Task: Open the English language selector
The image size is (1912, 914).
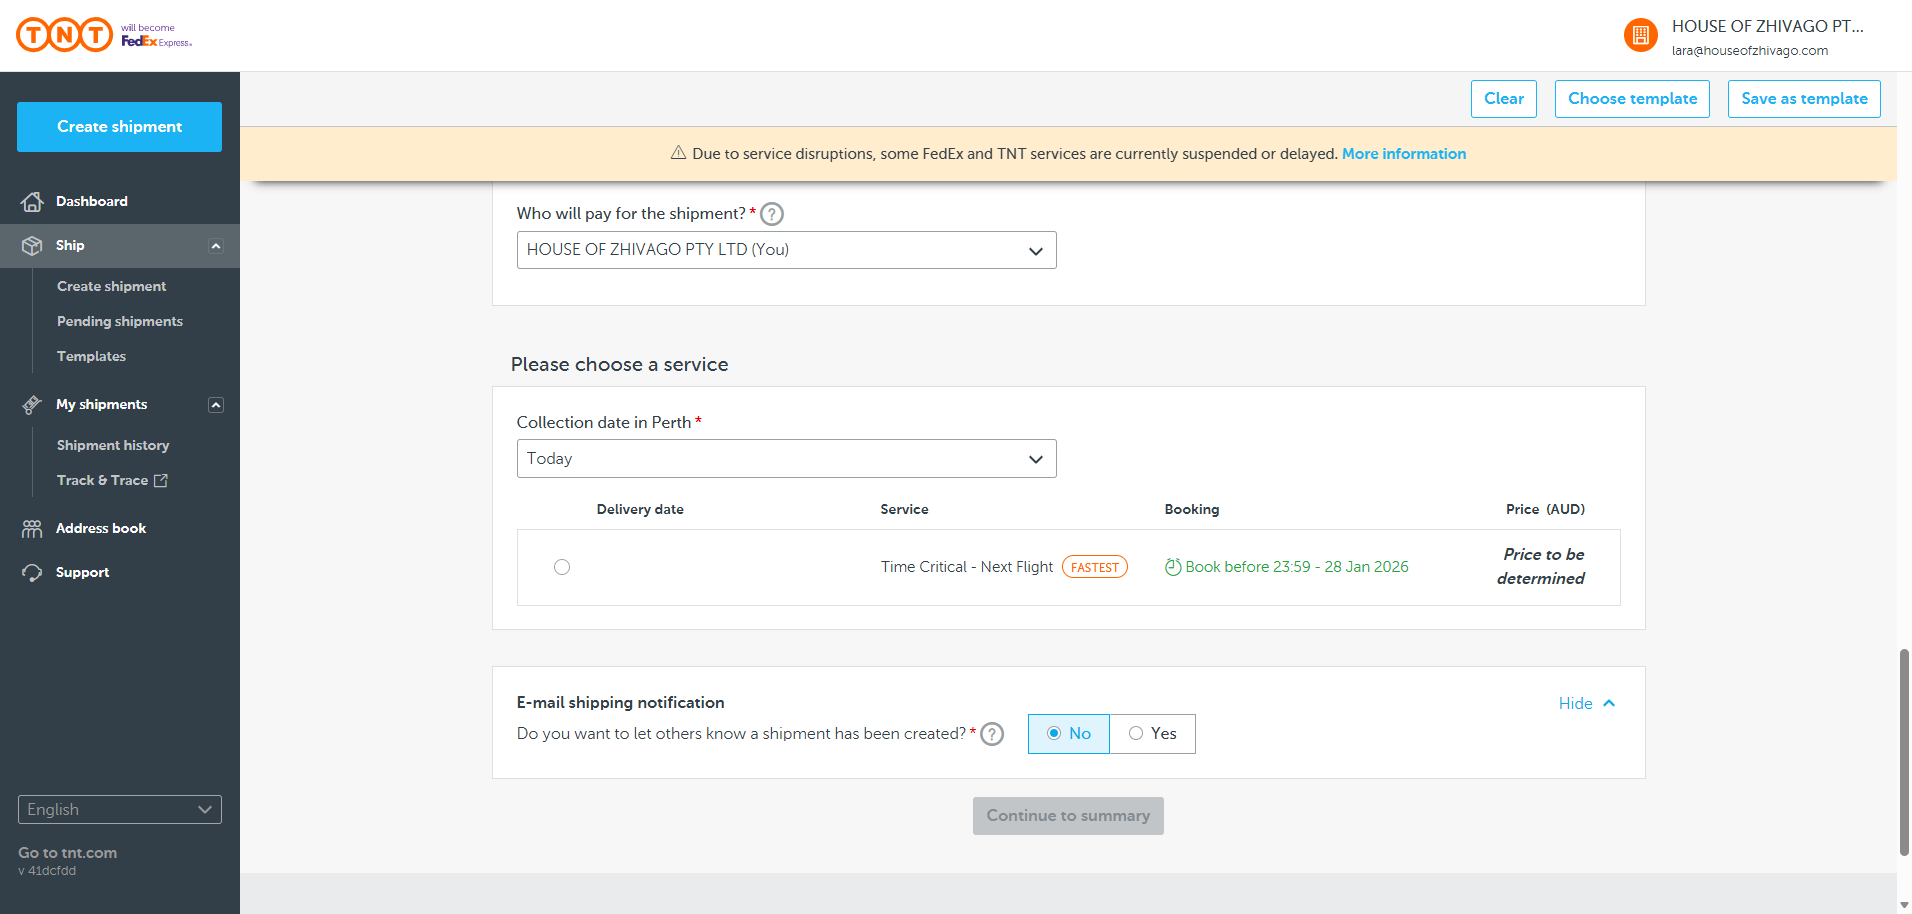Action: coord(120,810)
